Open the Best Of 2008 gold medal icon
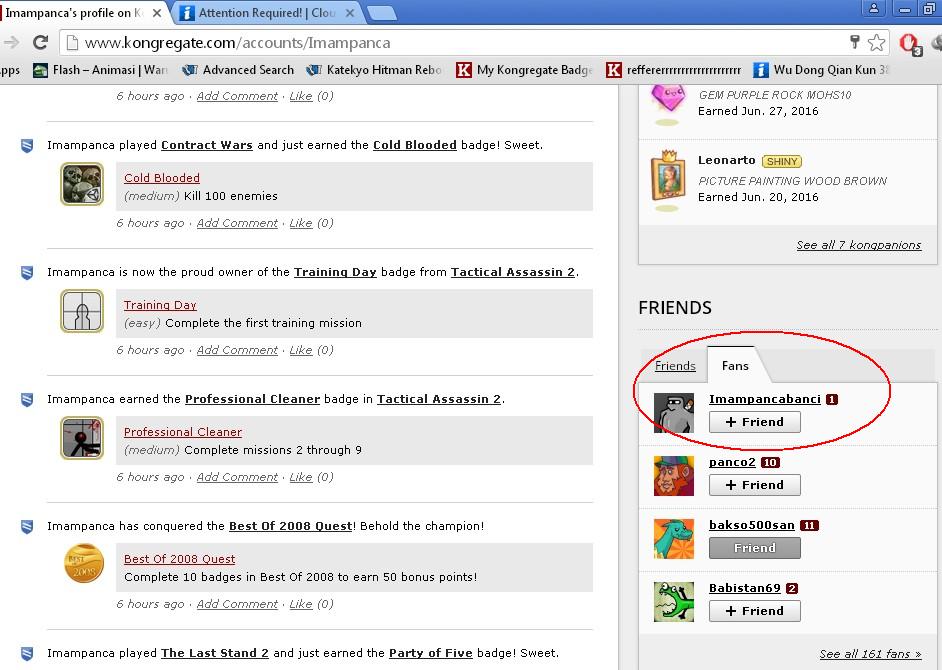 tap(84, 564)
